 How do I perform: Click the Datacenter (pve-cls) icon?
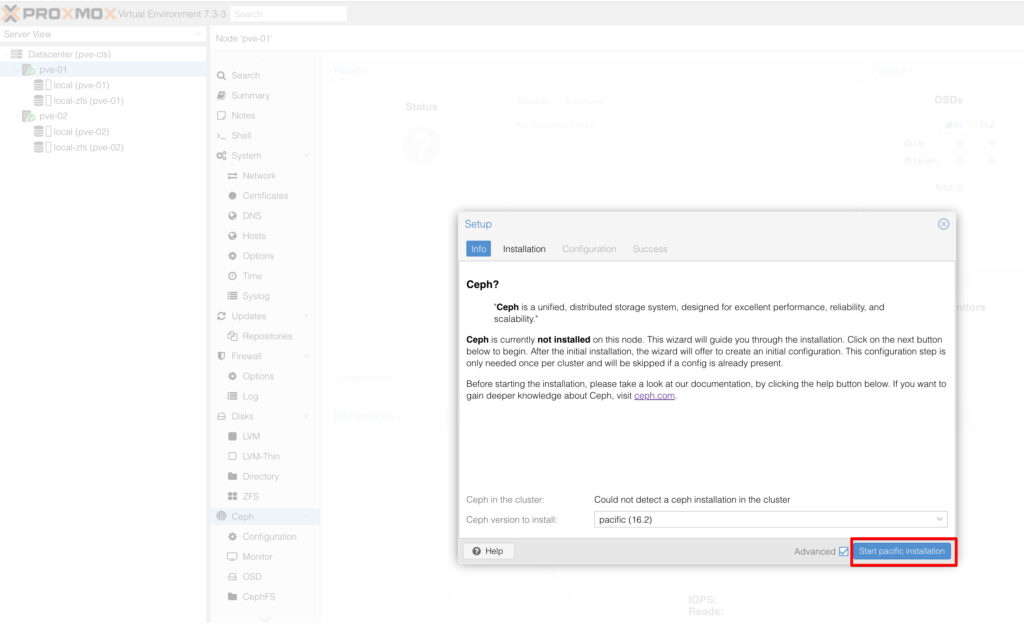pos(17,54)
